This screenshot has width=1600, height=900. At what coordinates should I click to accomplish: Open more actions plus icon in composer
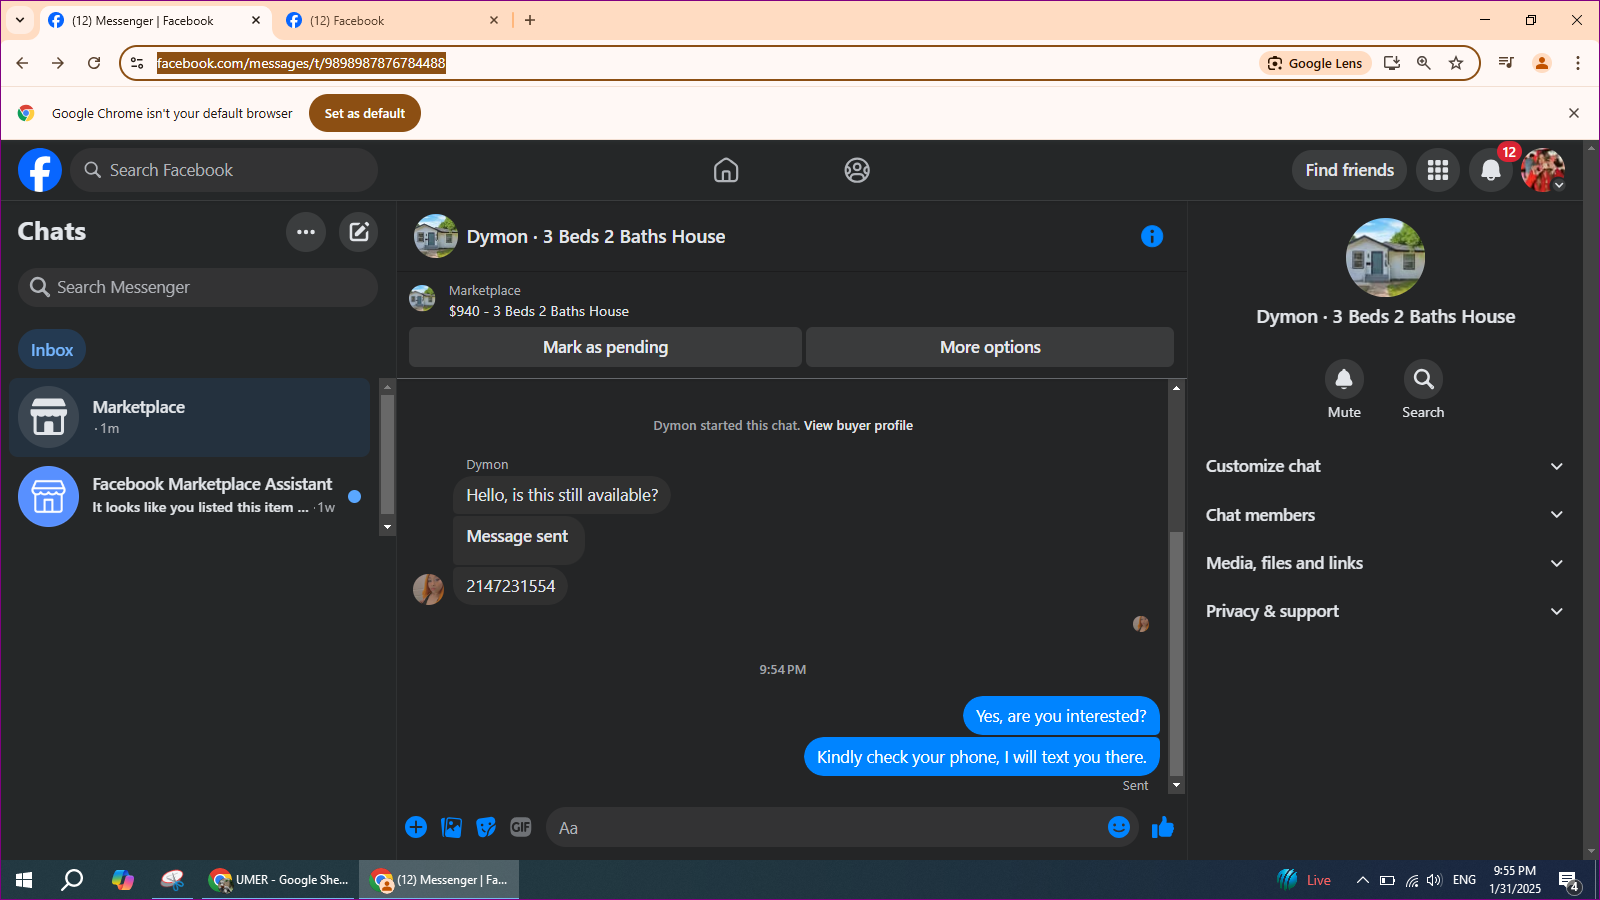pos(416,827)
